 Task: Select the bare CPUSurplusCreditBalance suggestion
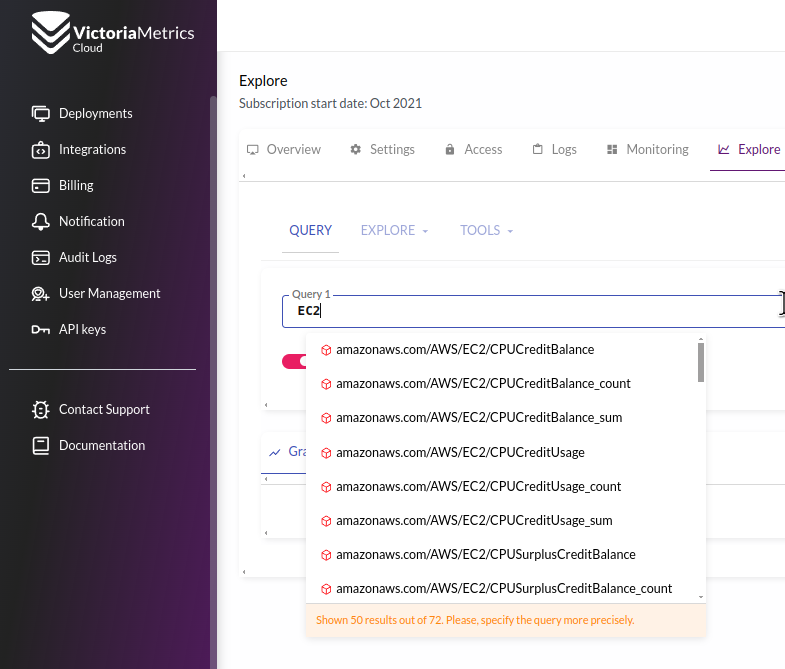point(502,555)
